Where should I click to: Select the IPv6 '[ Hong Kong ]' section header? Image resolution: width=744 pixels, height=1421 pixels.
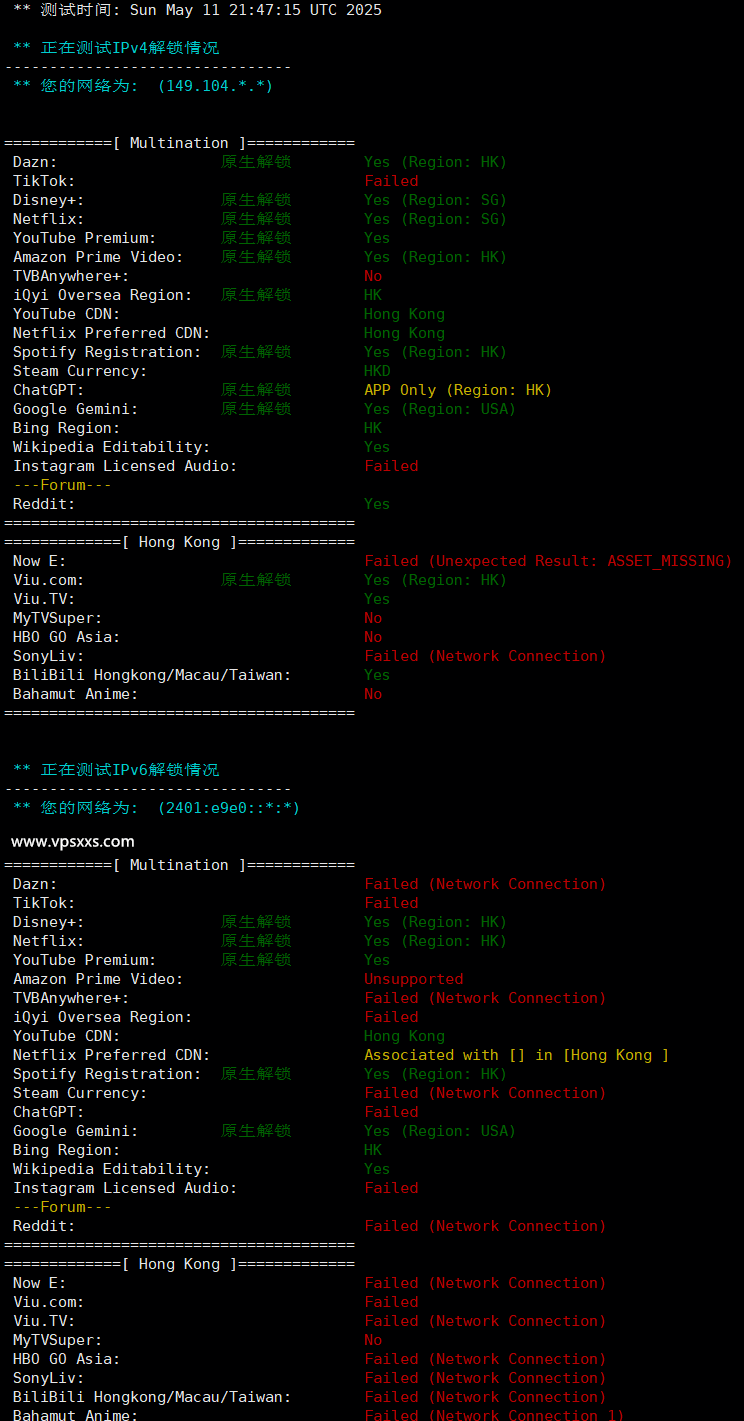coord(179,1264)
